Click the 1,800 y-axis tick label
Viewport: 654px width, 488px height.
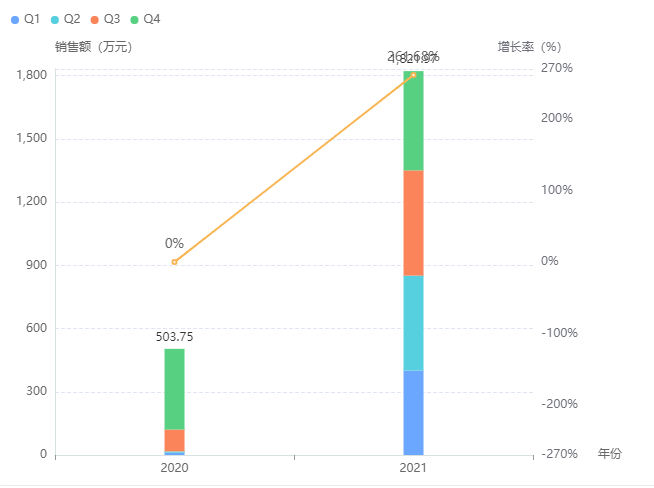coord(32,75)
